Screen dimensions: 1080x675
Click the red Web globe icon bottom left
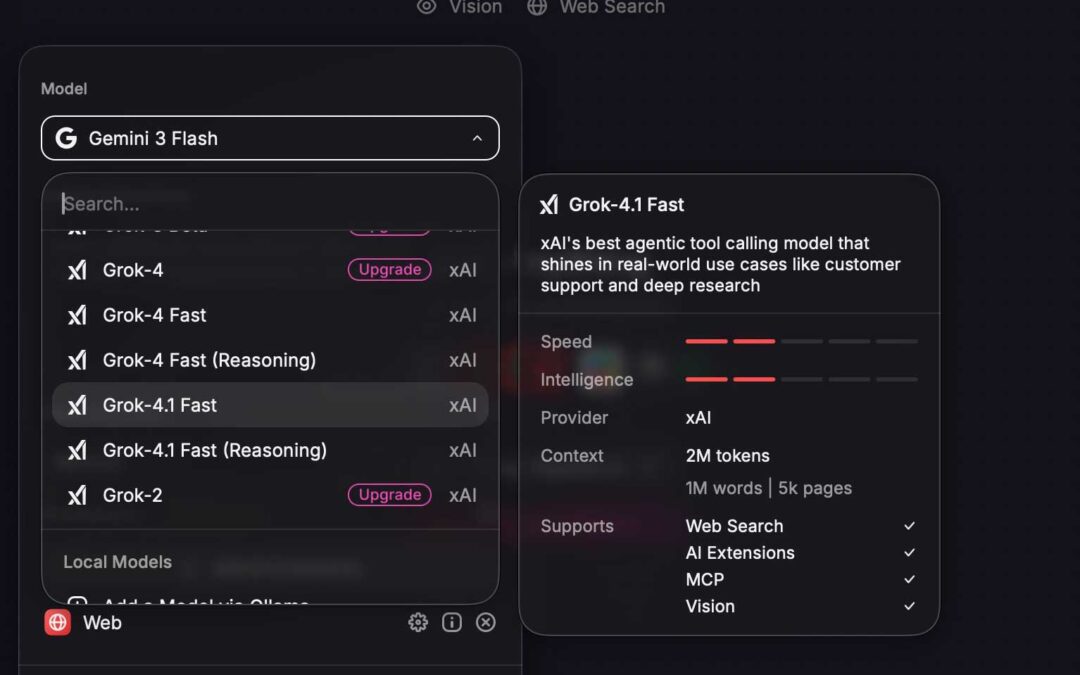pos(57,622)
